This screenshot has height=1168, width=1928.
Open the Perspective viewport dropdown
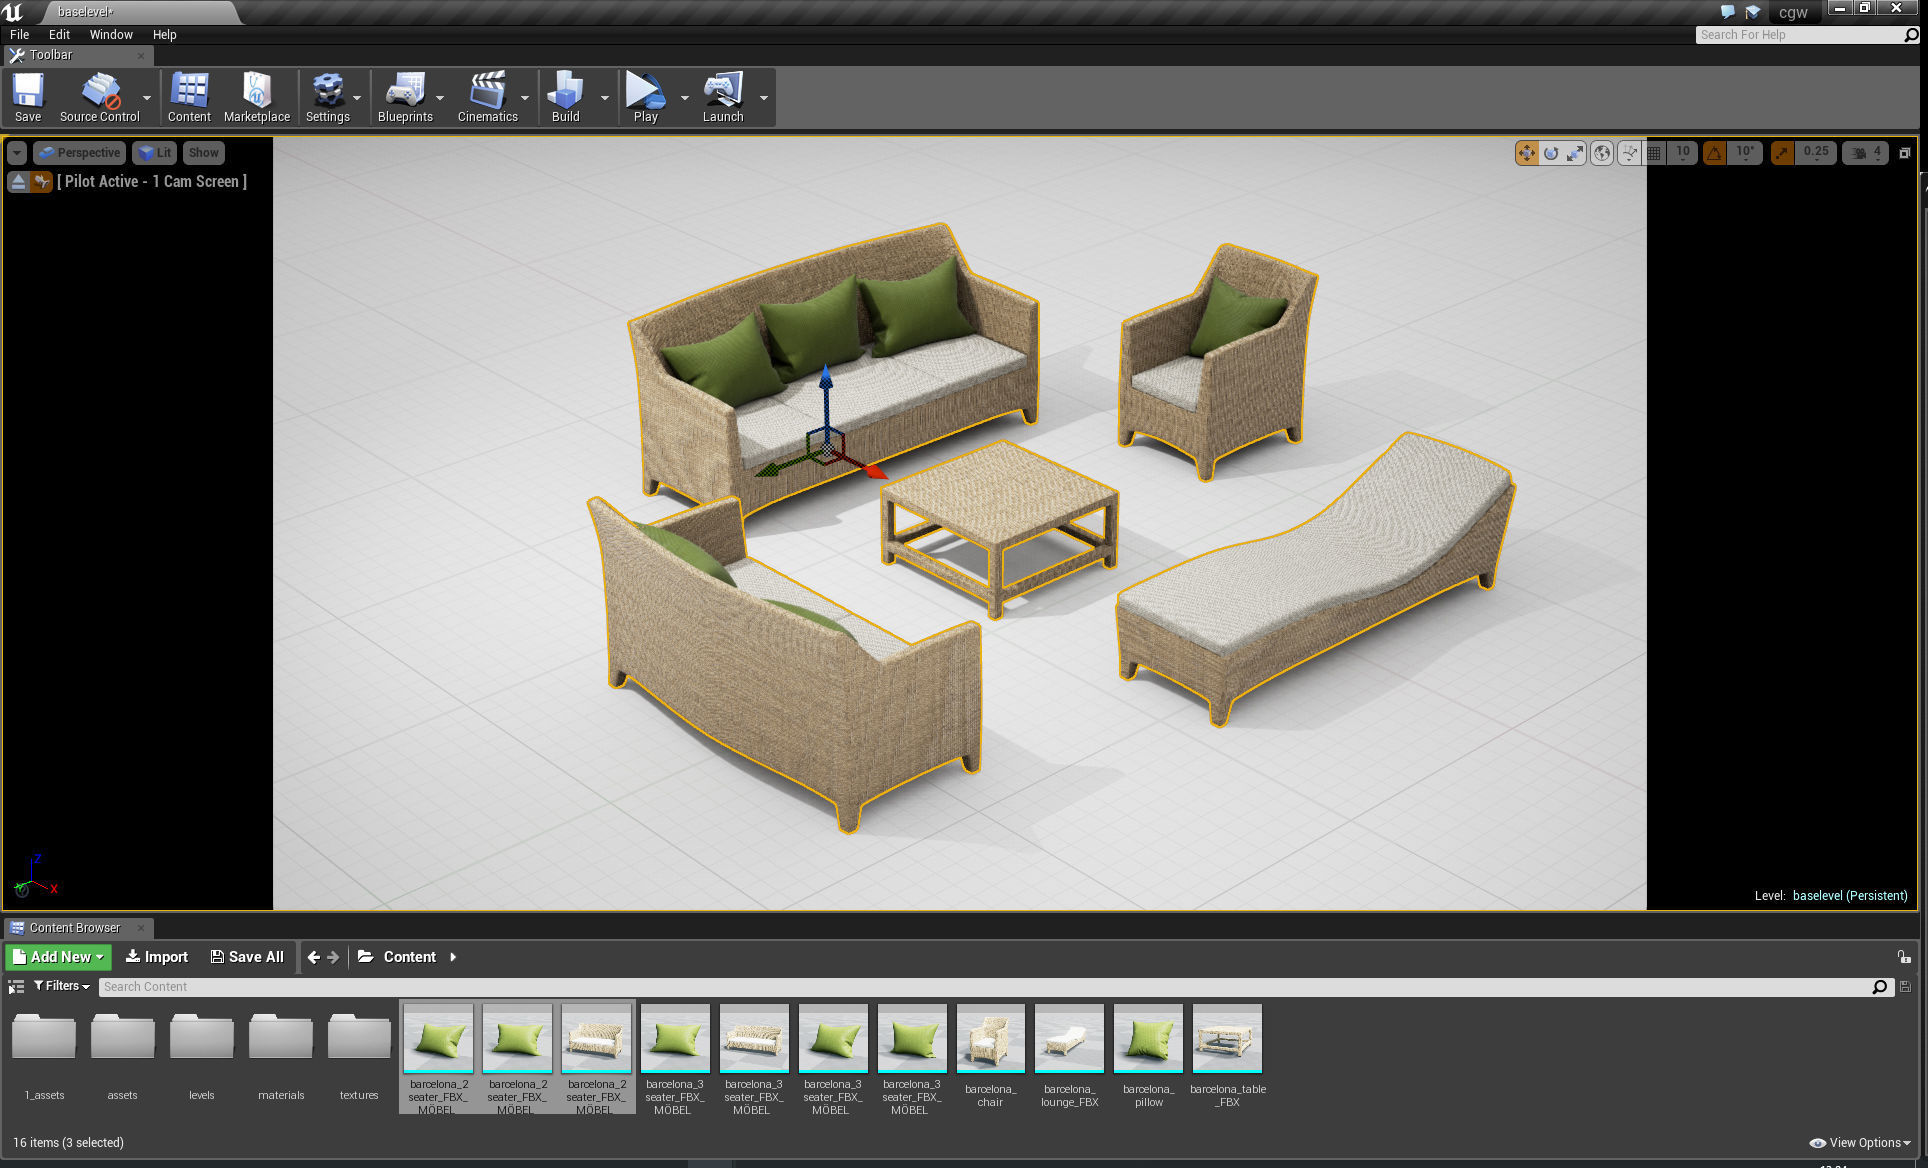point(80,152)
